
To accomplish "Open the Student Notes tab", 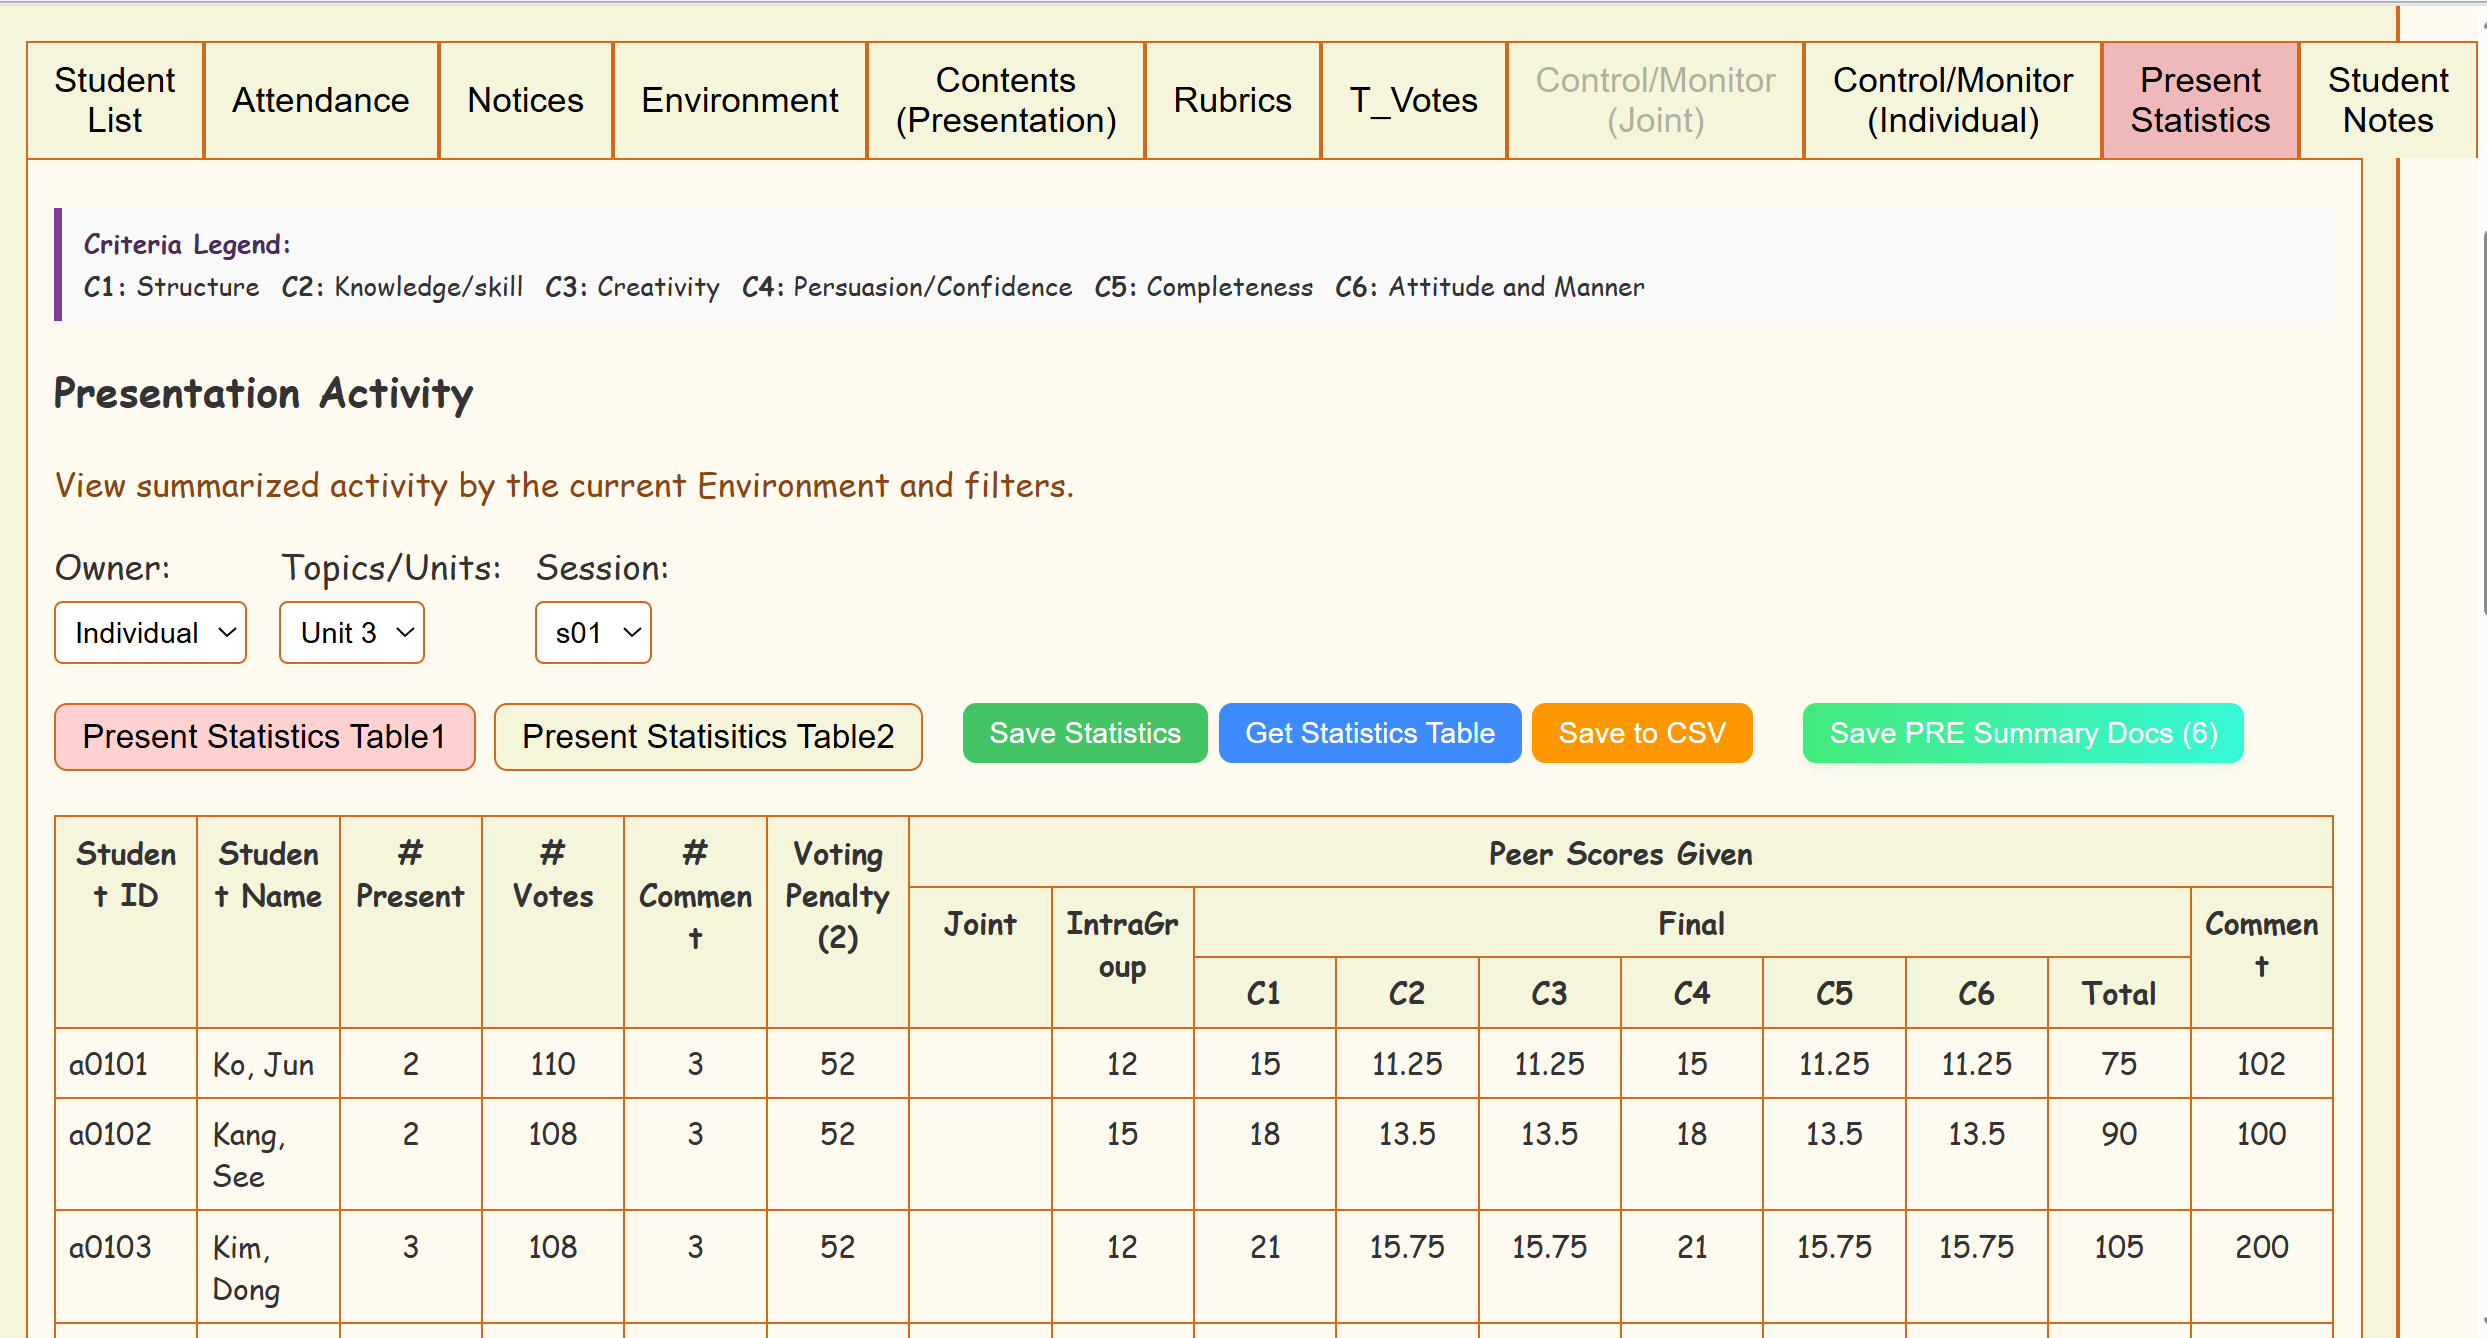I will [x=2387, y=100].
